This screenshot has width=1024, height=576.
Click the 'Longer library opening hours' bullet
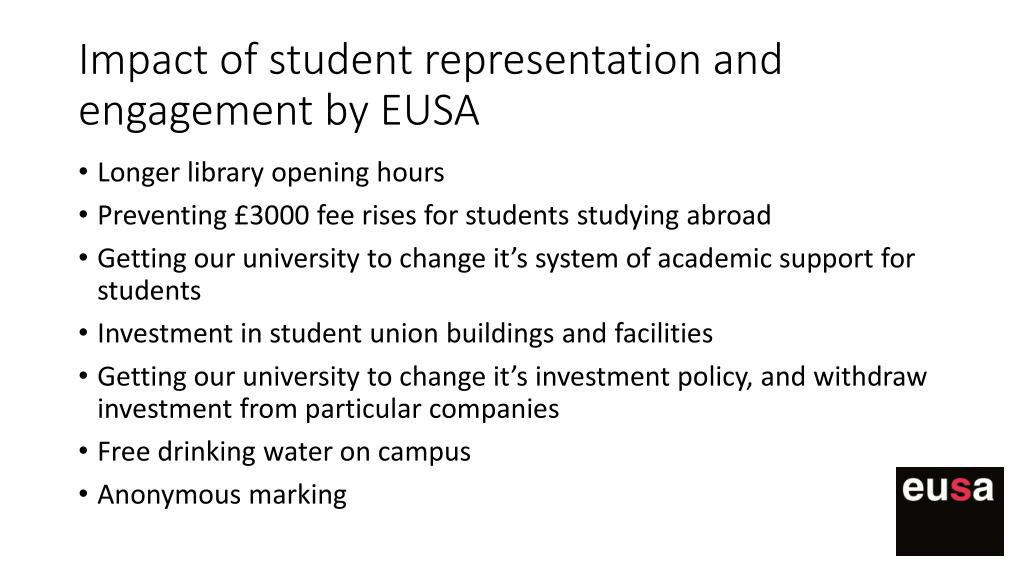click(x=270, y=173)
